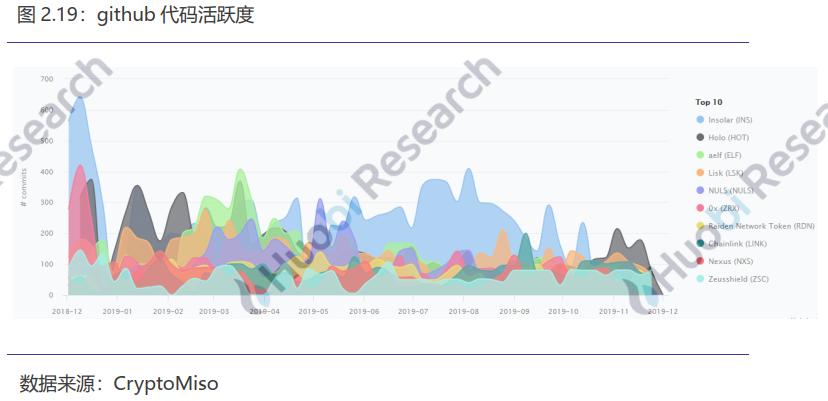Click the 2019-01 x-axis label
The height and width of the screenshot is (401, 828).
click(x=118, y=312)
